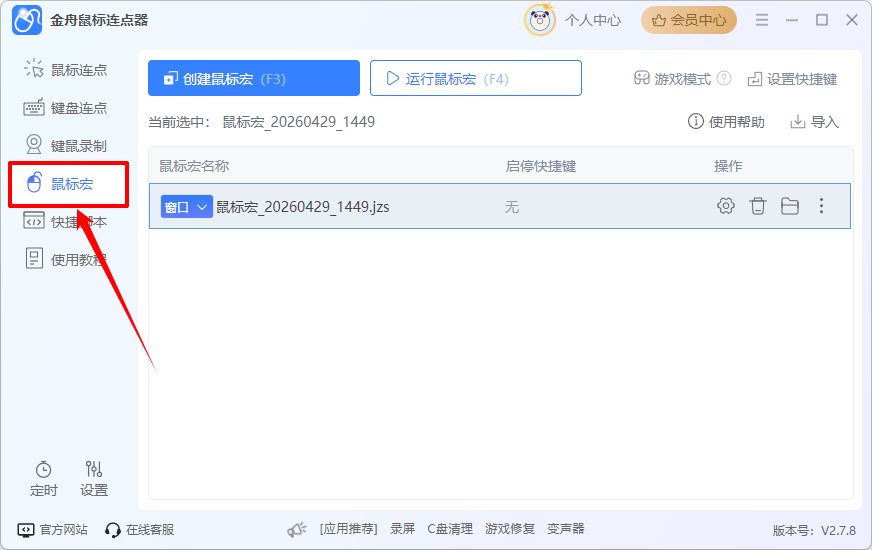Image resolution: width=872 pixels, height=550 pixels.
Task: Open the hamburger menu icon
Action: (762, 20)
